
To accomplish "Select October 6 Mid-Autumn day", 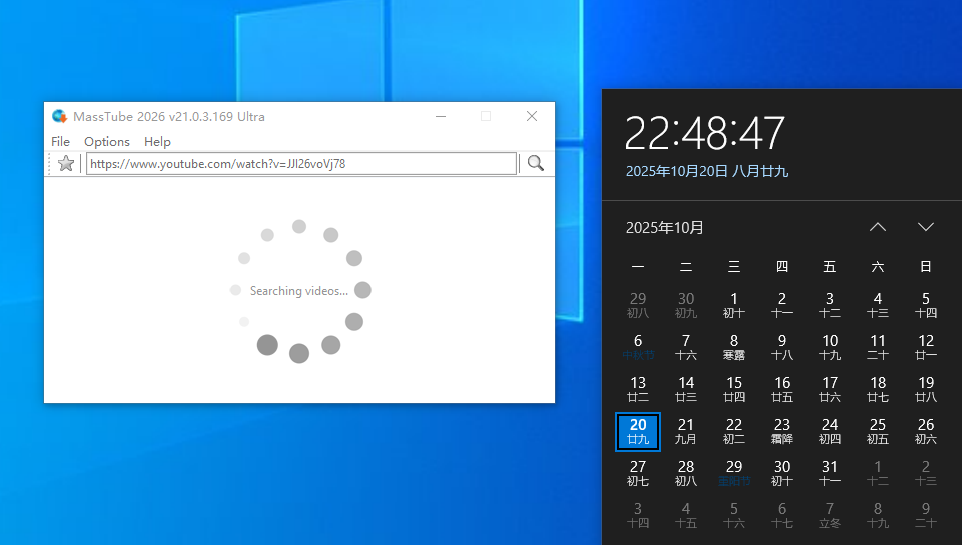I will pos(638,347).
